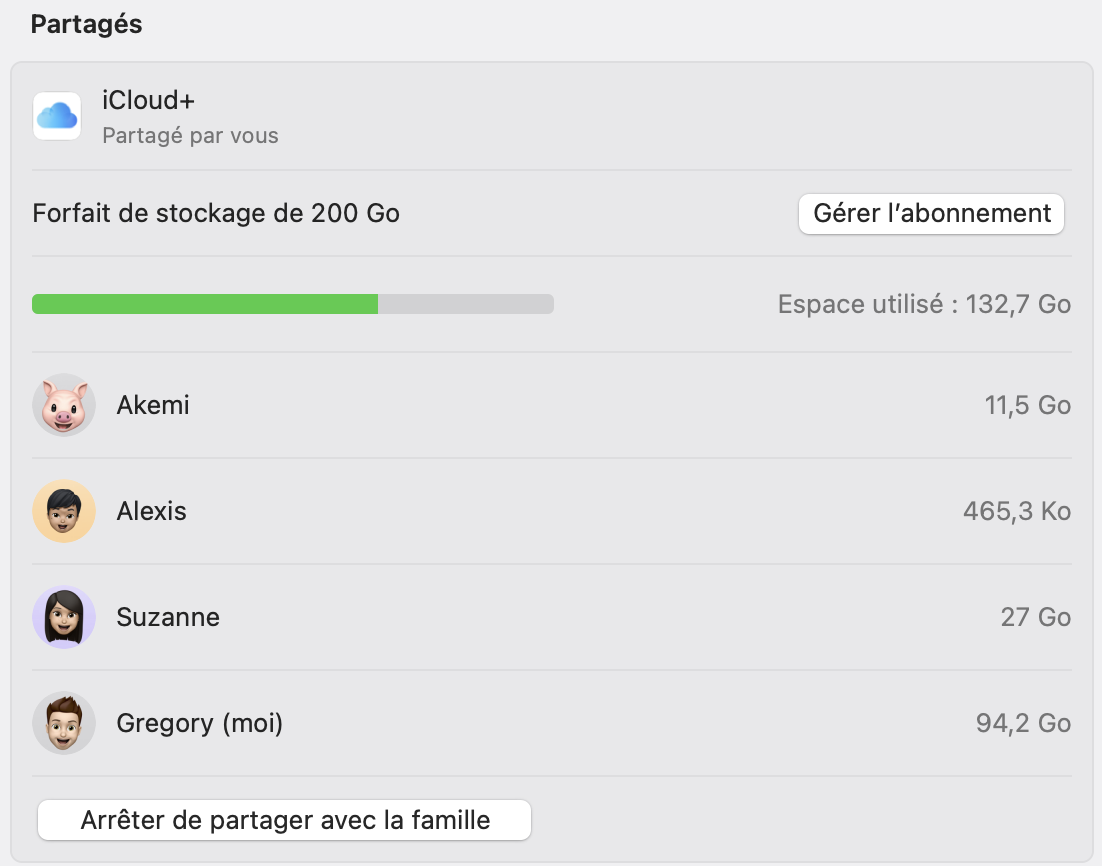This screenshot has width=1102, height=866.
Task: Click Akemi's 11,5 Go storage value
Action: (x=1027, y=405)
